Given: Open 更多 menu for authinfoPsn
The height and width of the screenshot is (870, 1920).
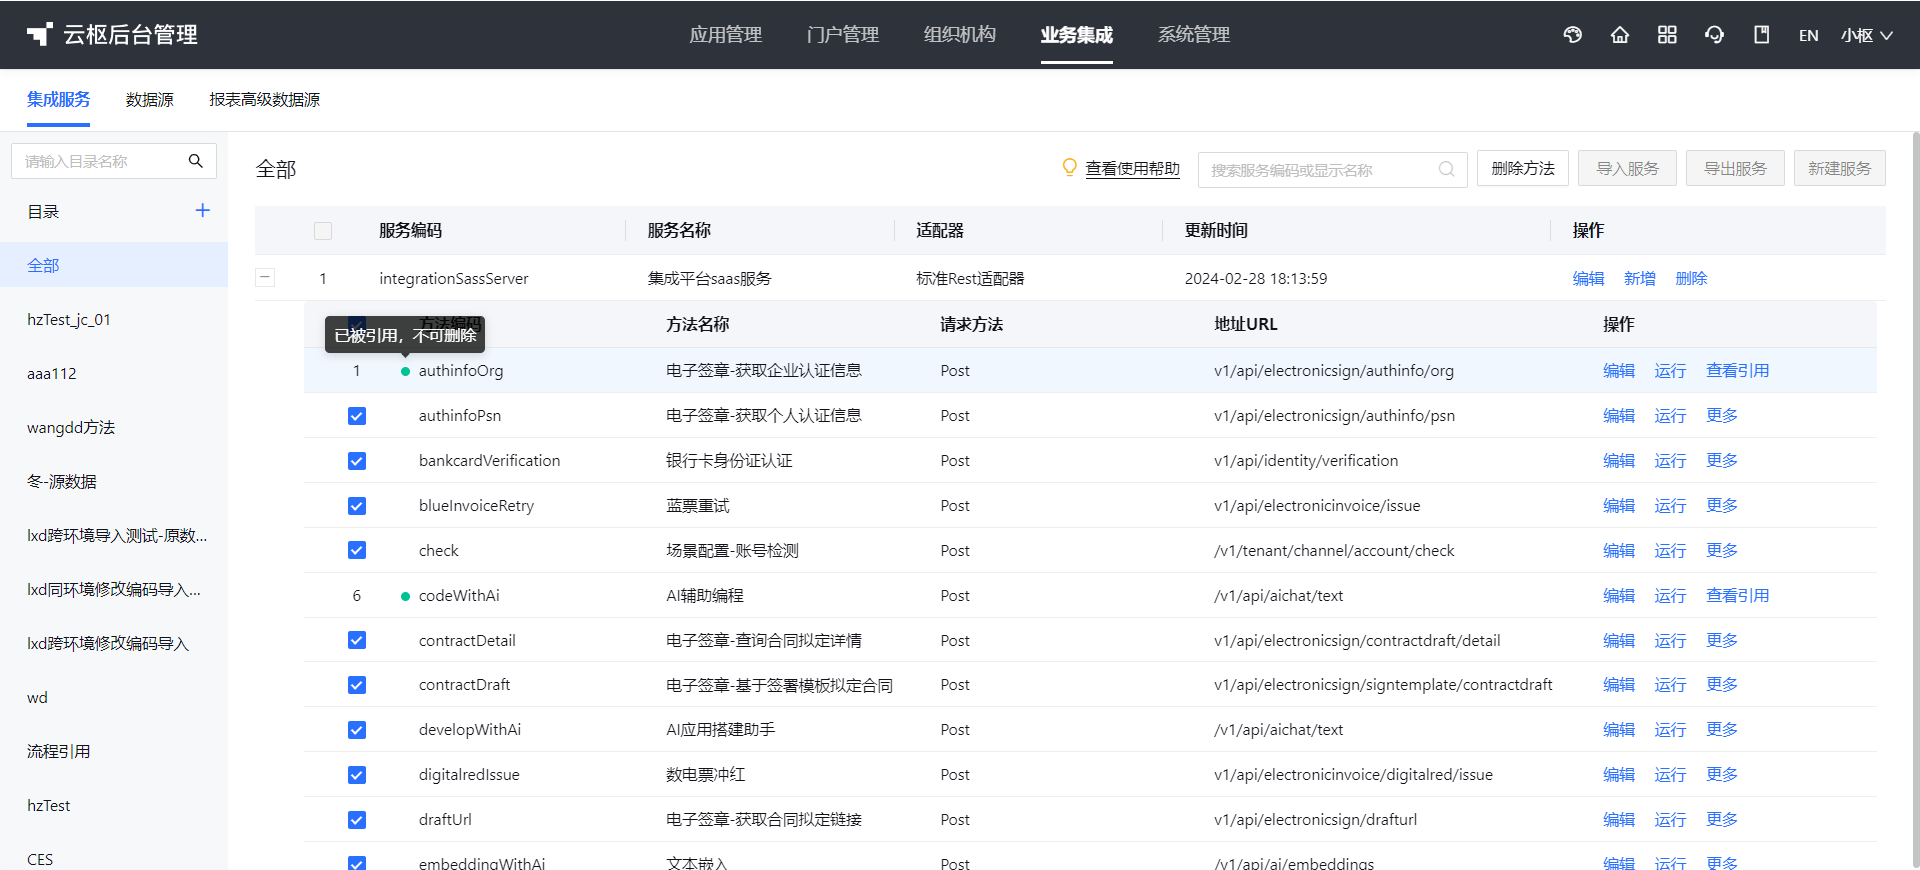Looking at the screenshot, I should 1722,416.
